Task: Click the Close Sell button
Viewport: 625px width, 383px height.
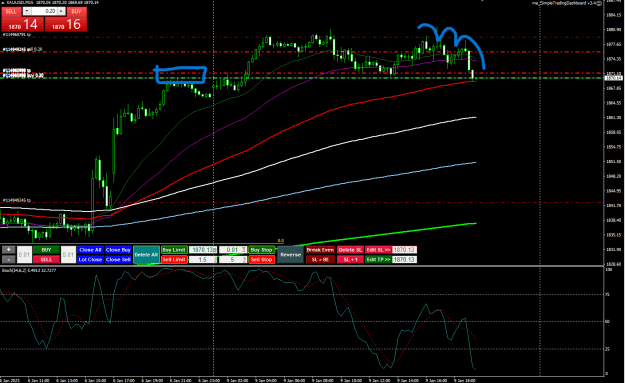Action: [x=118, y=259]
